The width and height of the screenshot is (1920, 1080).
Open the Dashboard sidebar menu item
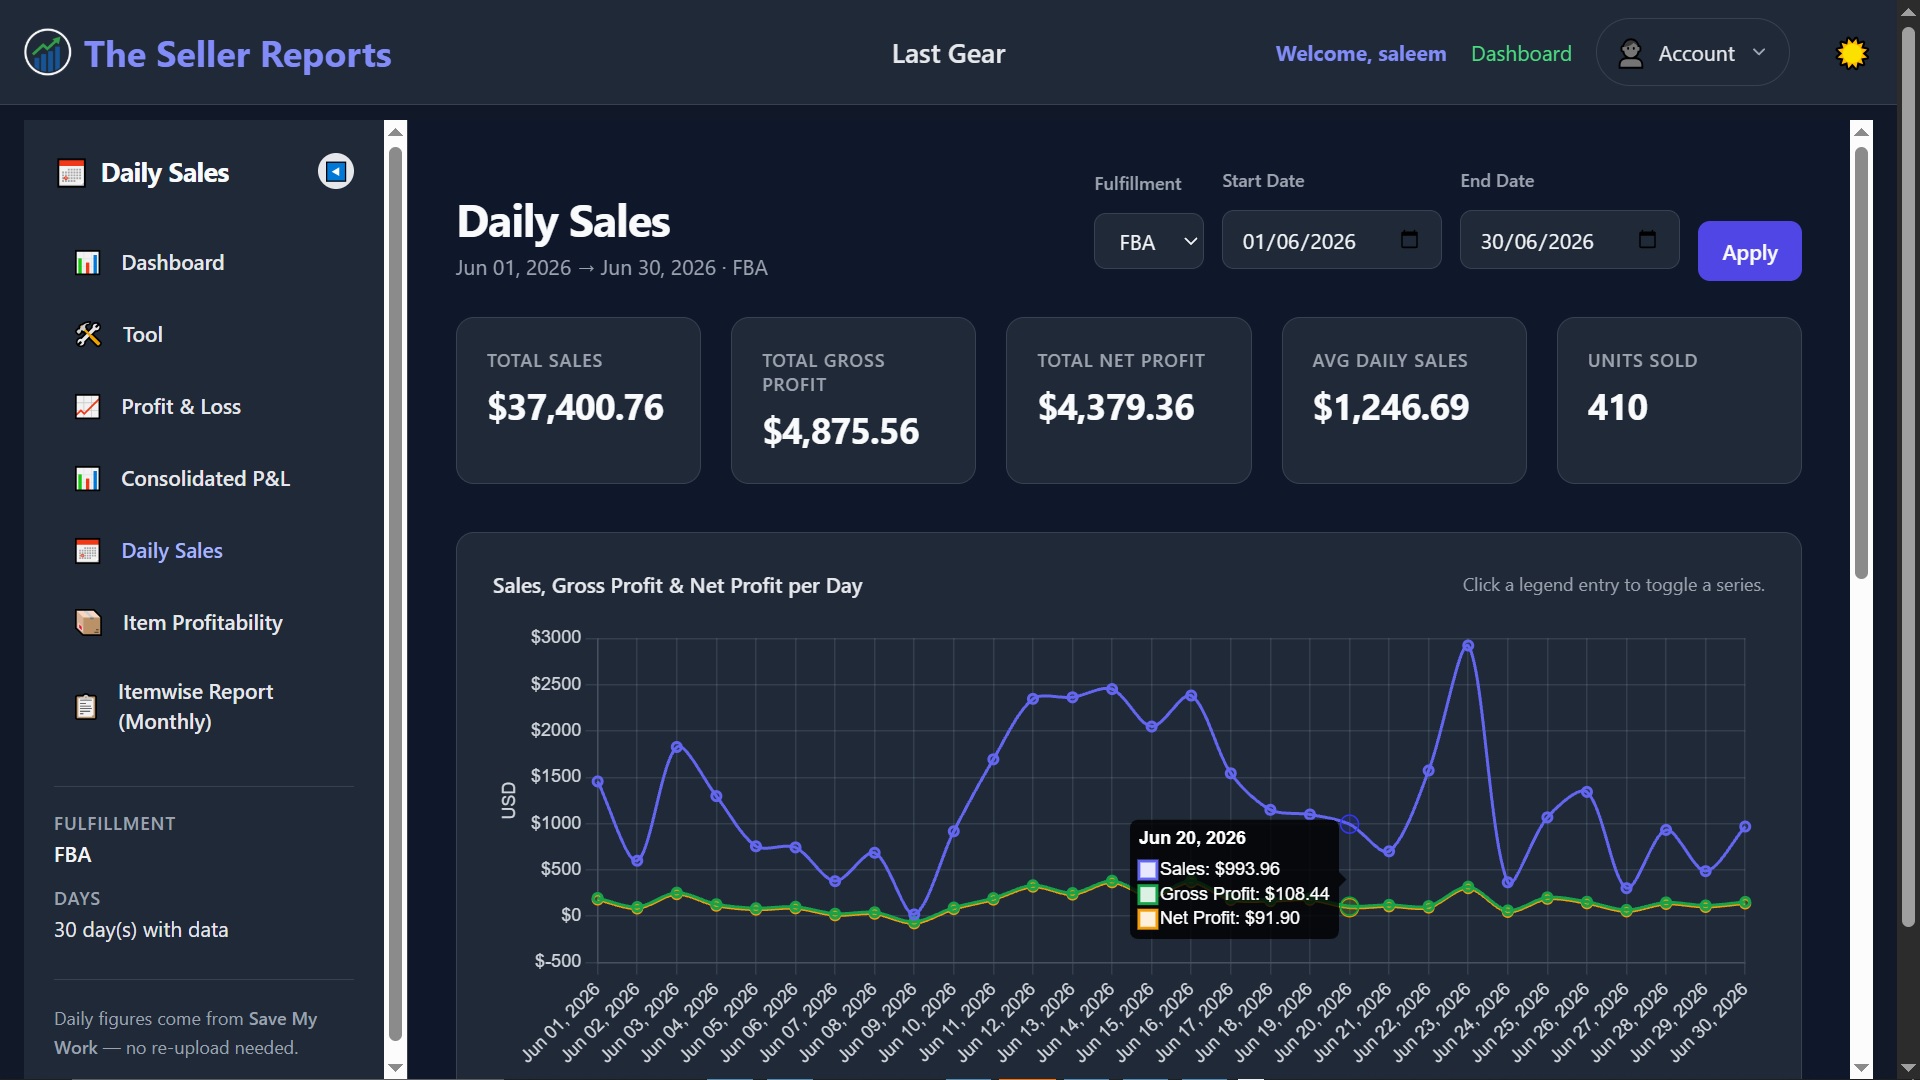click(x=204, y=262)
